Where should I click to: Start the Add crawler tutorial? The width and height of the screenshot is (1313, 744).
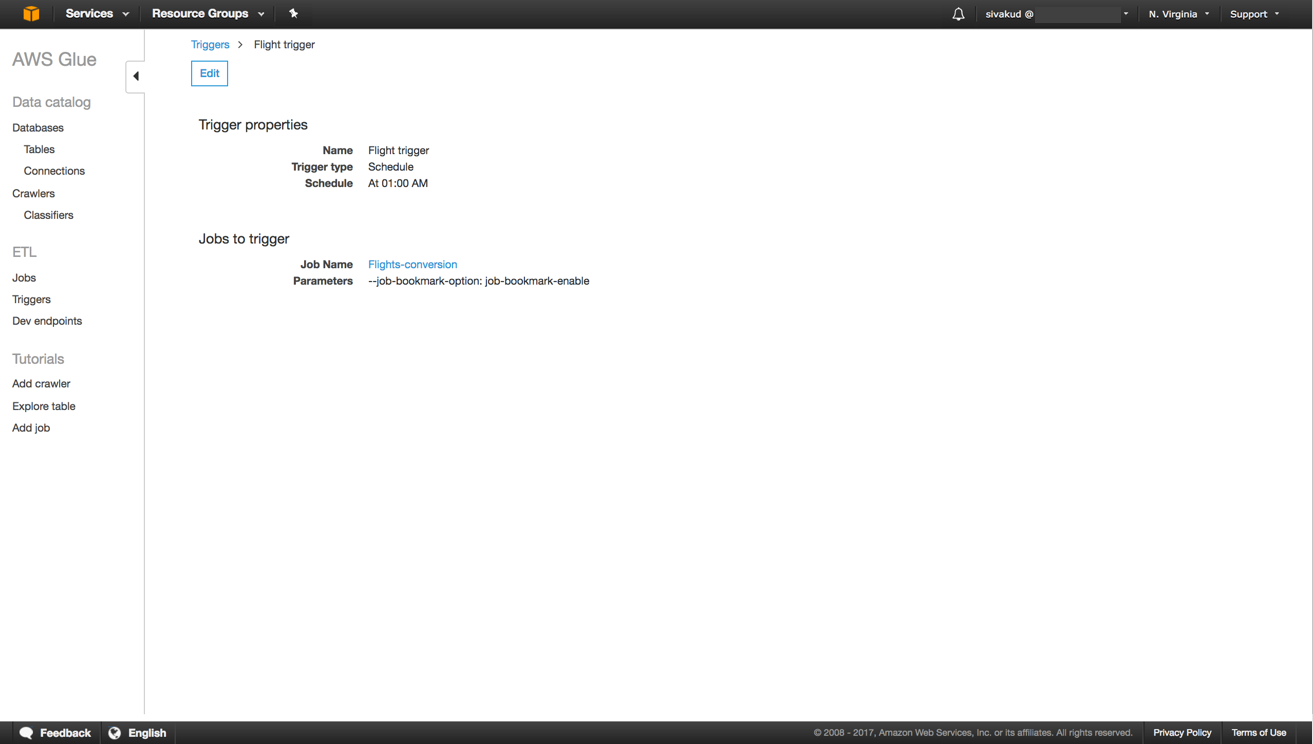[x=41, y=384]
